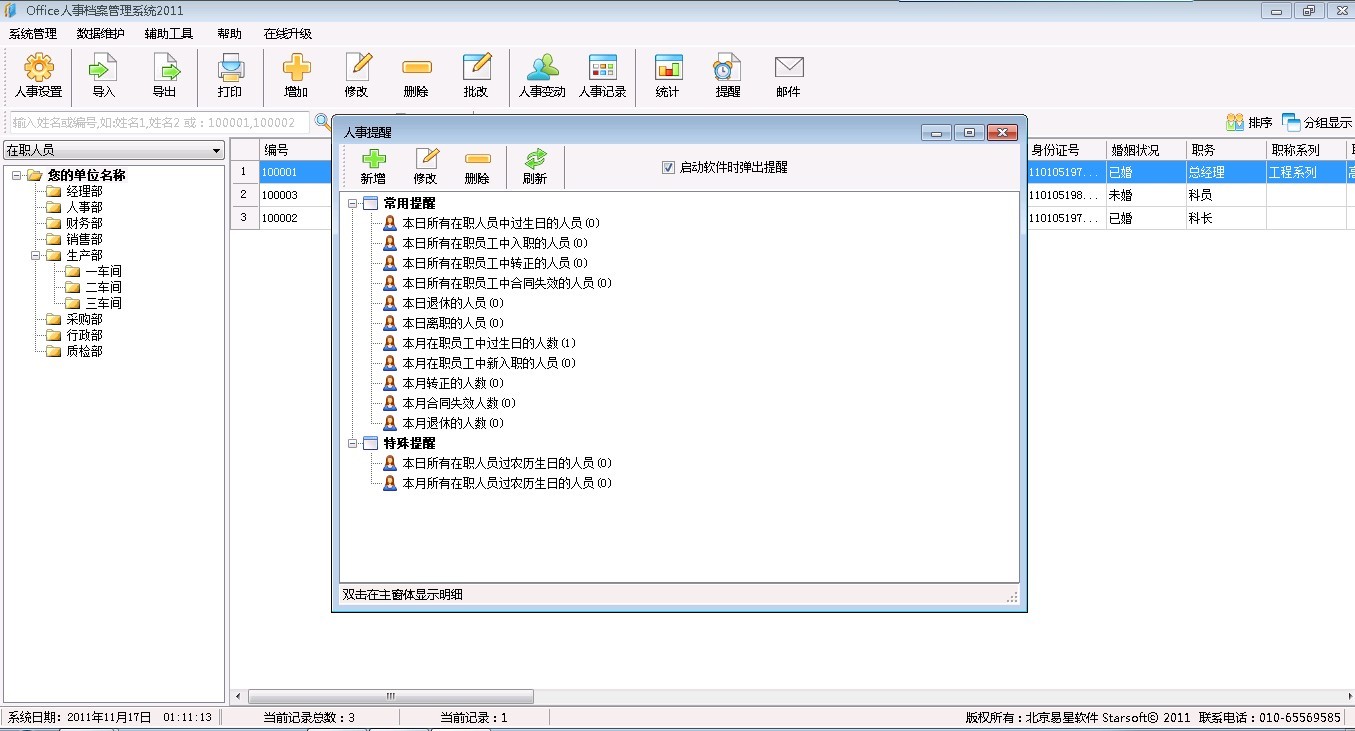Collapse the 生产部 department node
The height and width of the screenshot is (731, 1355).
coord(36,256)
